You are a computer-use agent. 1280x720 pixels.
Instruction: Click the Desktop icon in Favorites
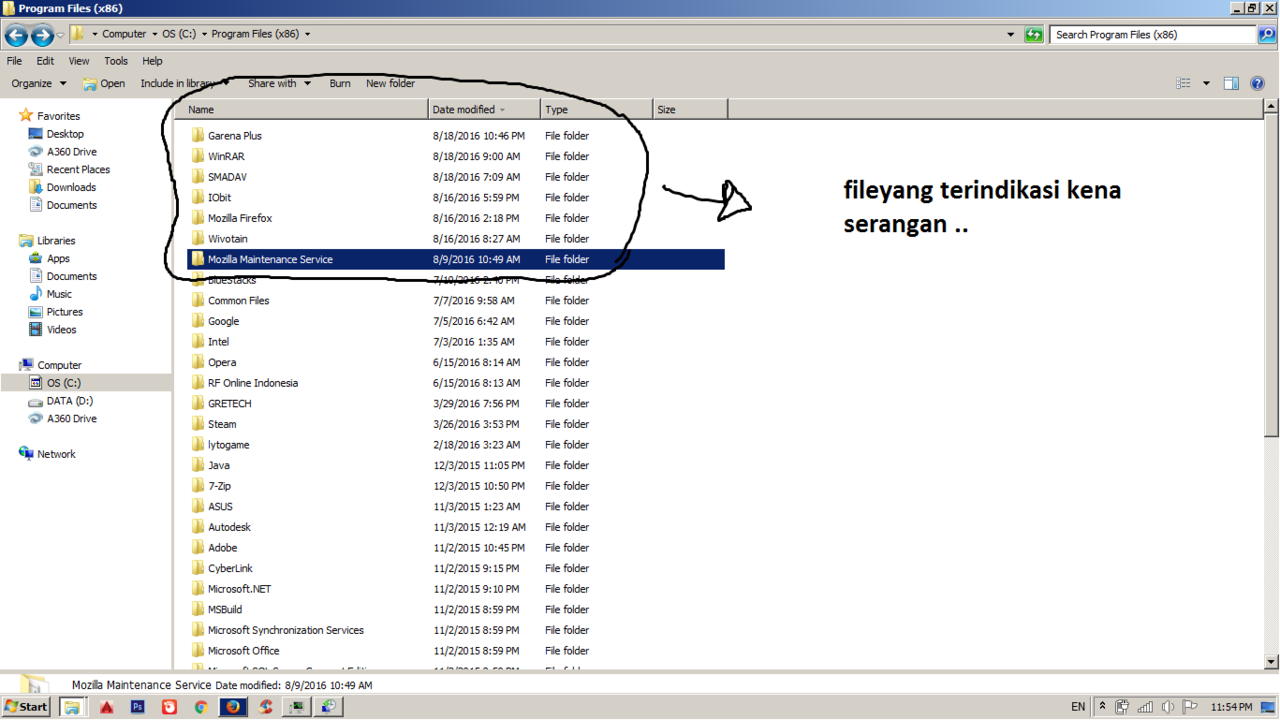pos(36,134)
